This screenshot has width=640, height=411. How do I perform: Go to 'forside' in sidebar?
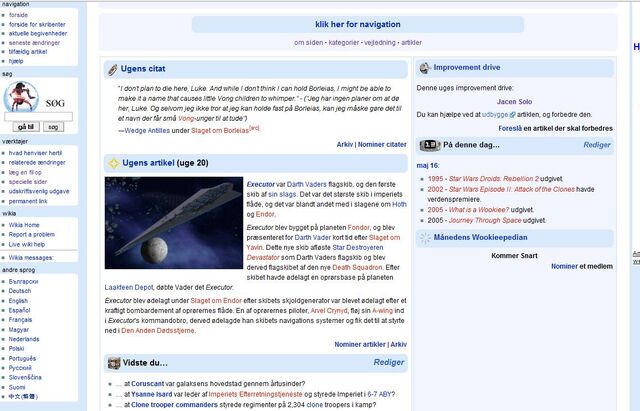pos(18,15)
